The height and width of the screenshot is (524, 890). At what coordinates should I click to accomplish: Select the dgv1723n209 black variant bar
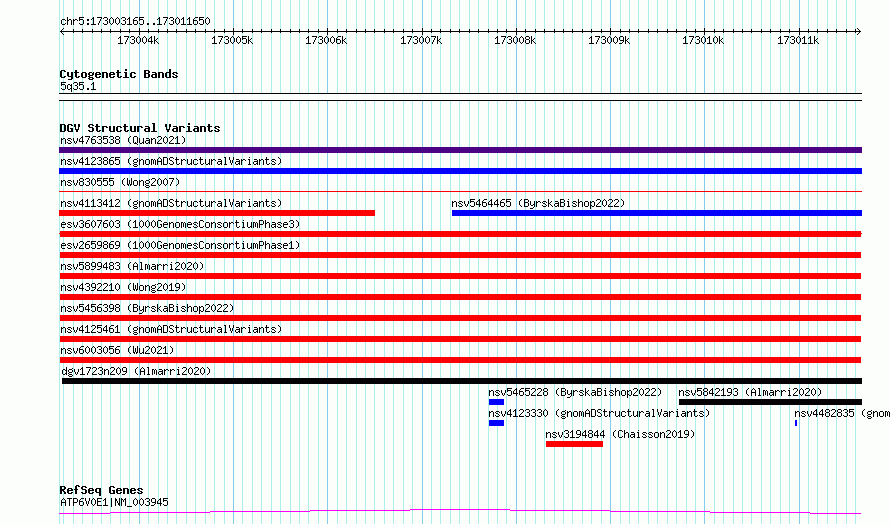[461, 381]
